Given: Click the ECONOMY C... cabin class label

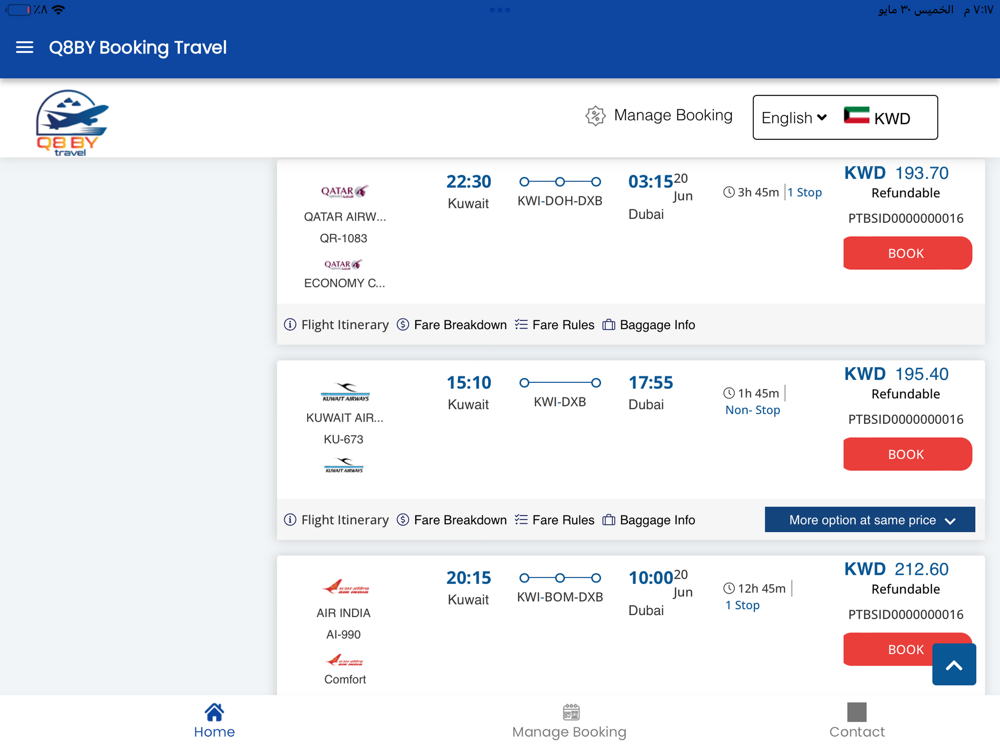Looking at the screenshot, I should [344, 283].
